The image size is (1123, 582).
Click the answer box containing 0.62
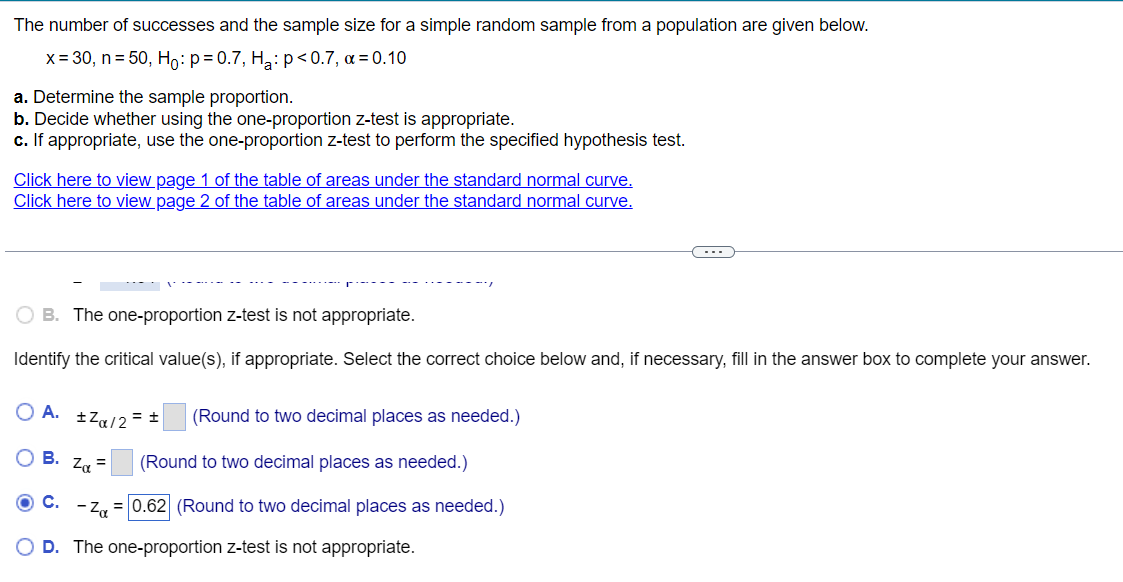point(149,507)
